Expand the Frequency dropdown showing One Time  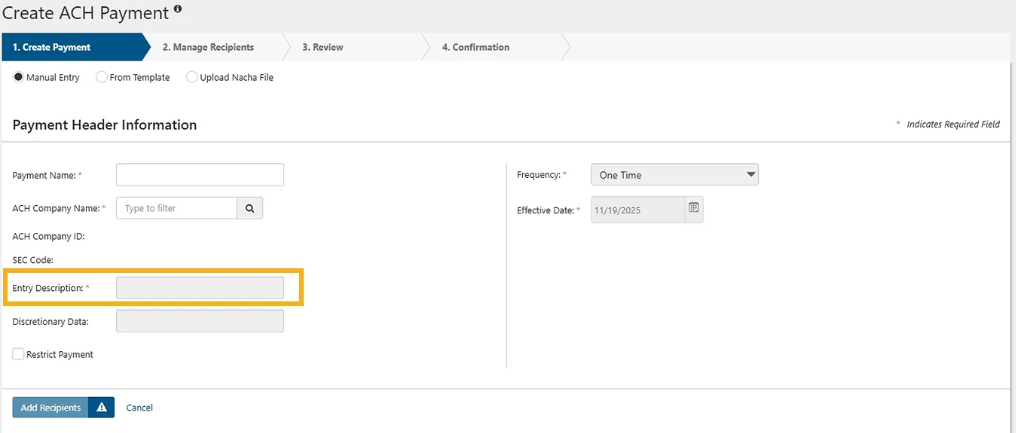[674, 175]
